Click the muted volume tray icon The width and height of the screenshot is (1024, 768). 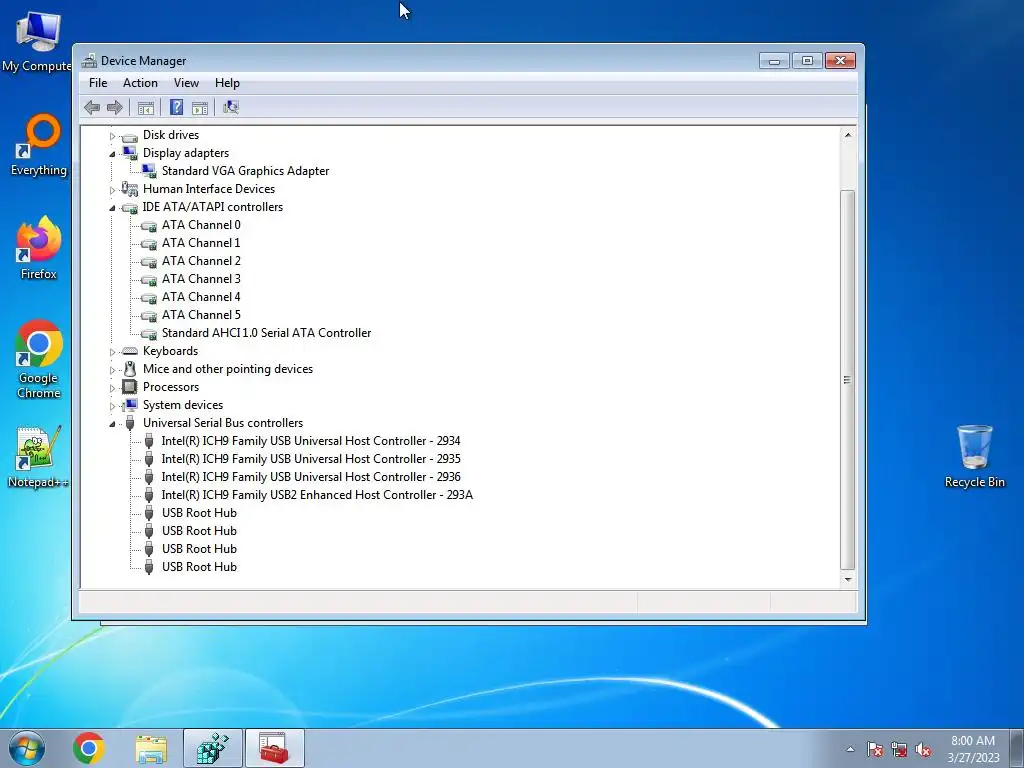point(923,750)
